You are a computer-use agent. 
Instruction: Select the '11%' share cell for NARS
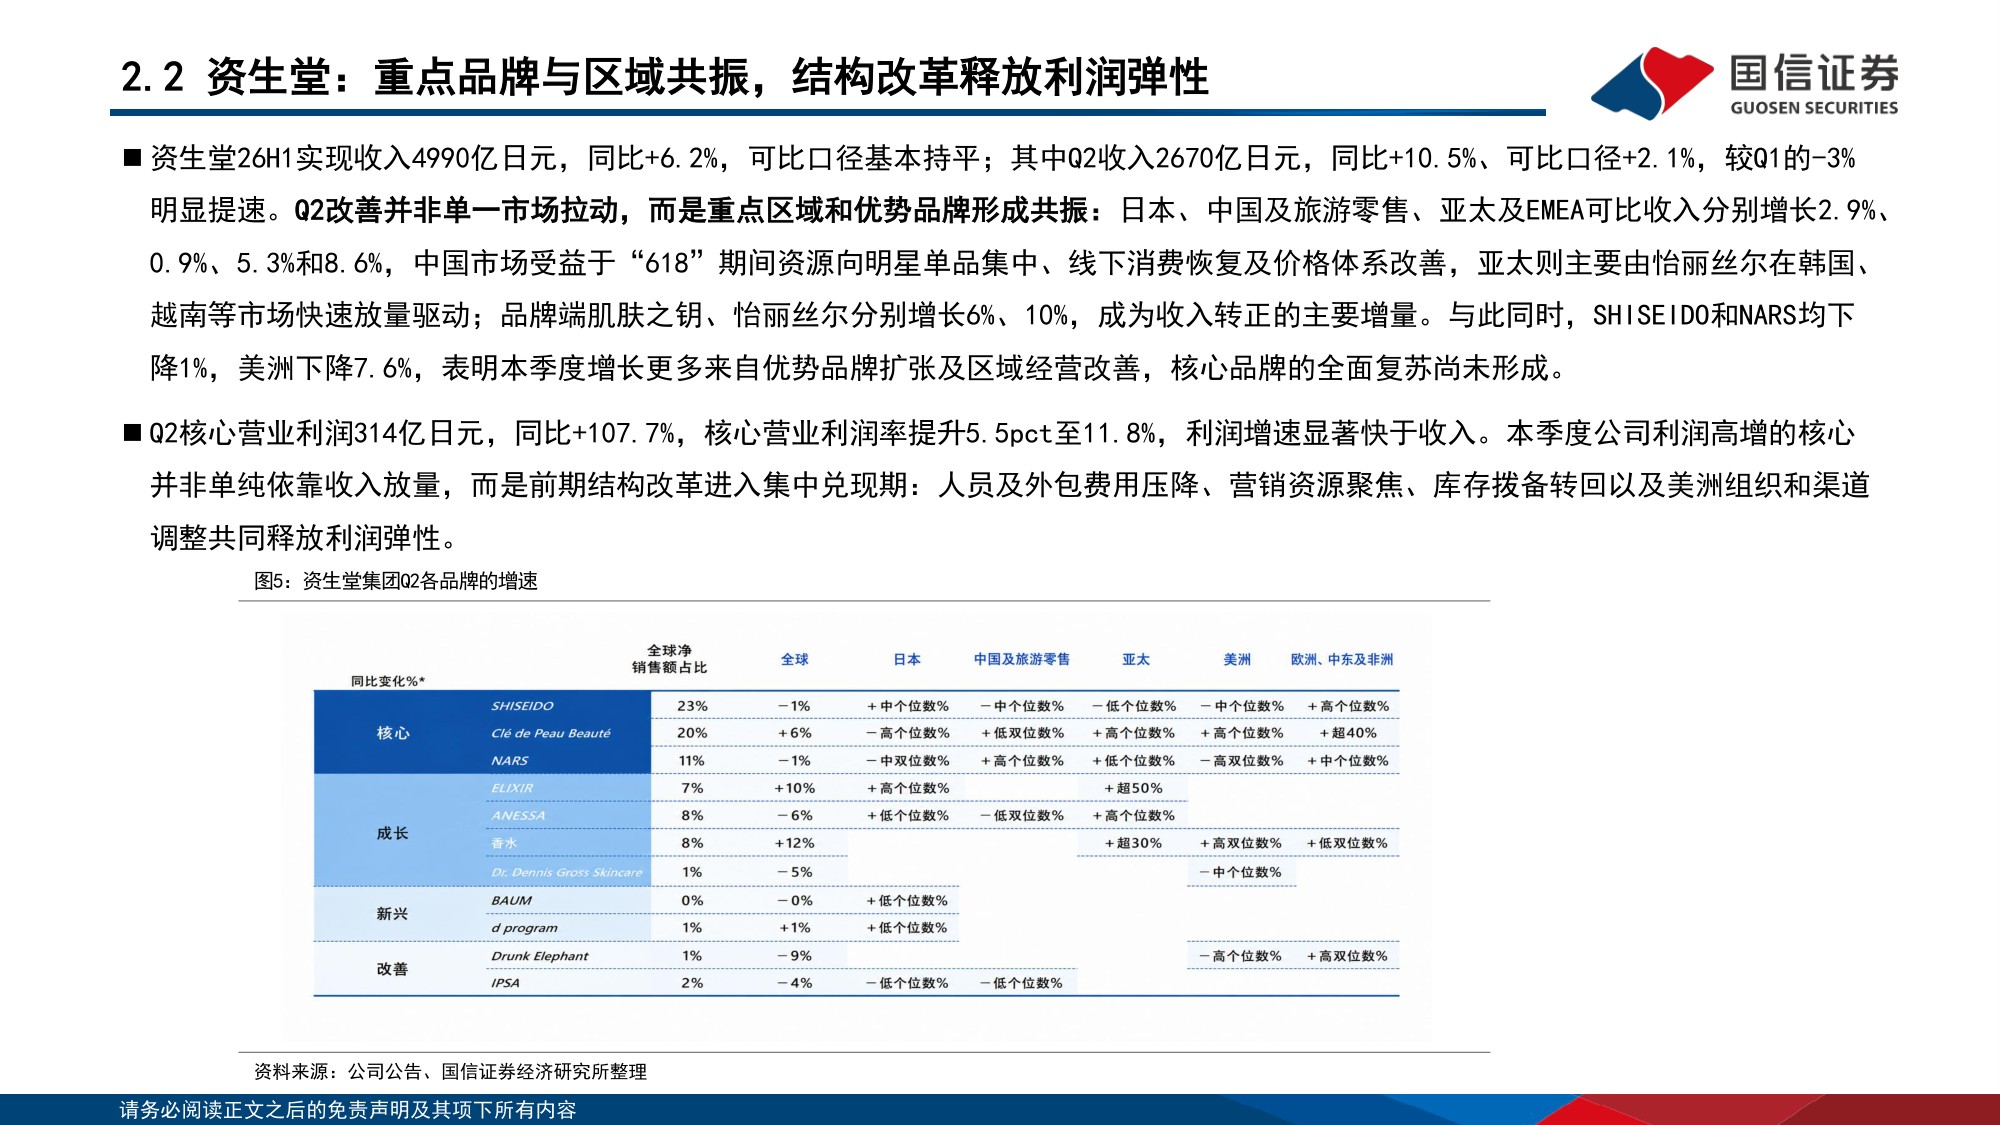click(x=692, y=761)
